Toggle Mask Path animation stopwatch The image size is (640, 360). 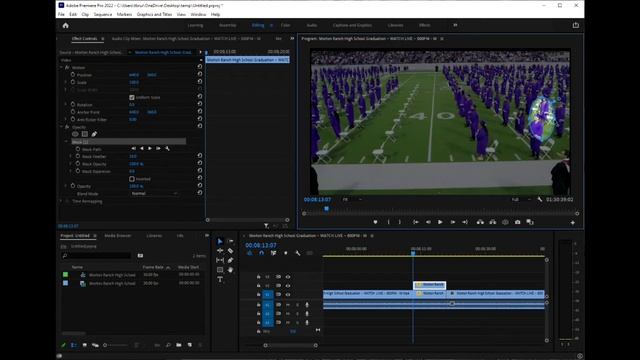[x=78, y=149]
